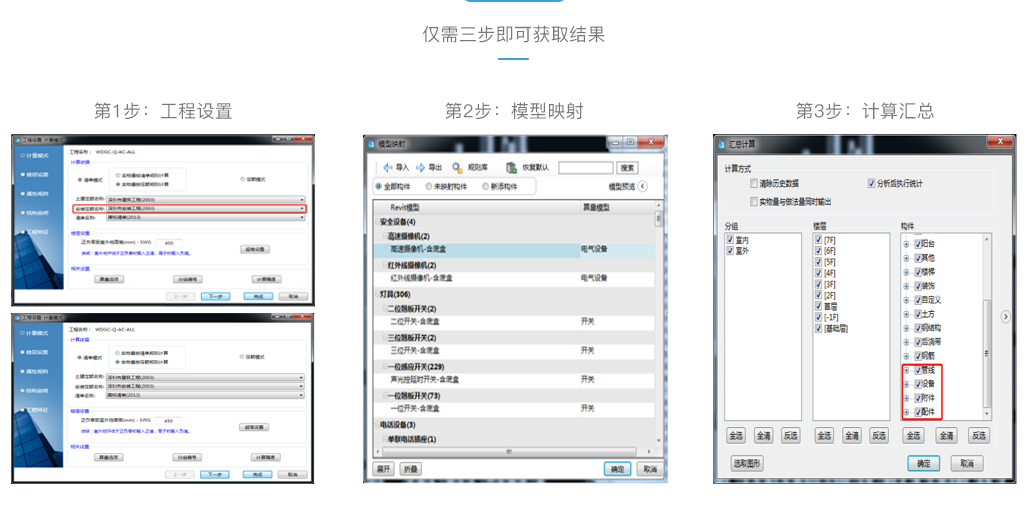1030x513 pixels.
Task: Toggle the 分析后执行统计 checkbox
Action: (x=872, y=184)
